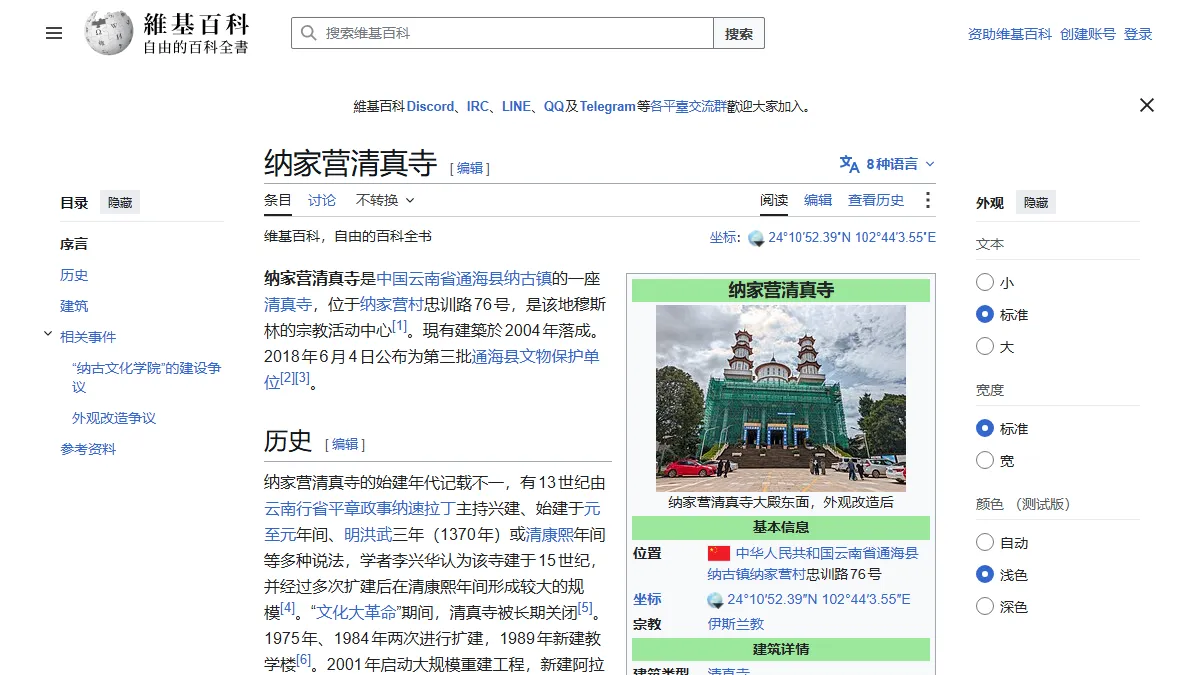
Task: Open the 各平臺交流群 link
Action: 688,106
